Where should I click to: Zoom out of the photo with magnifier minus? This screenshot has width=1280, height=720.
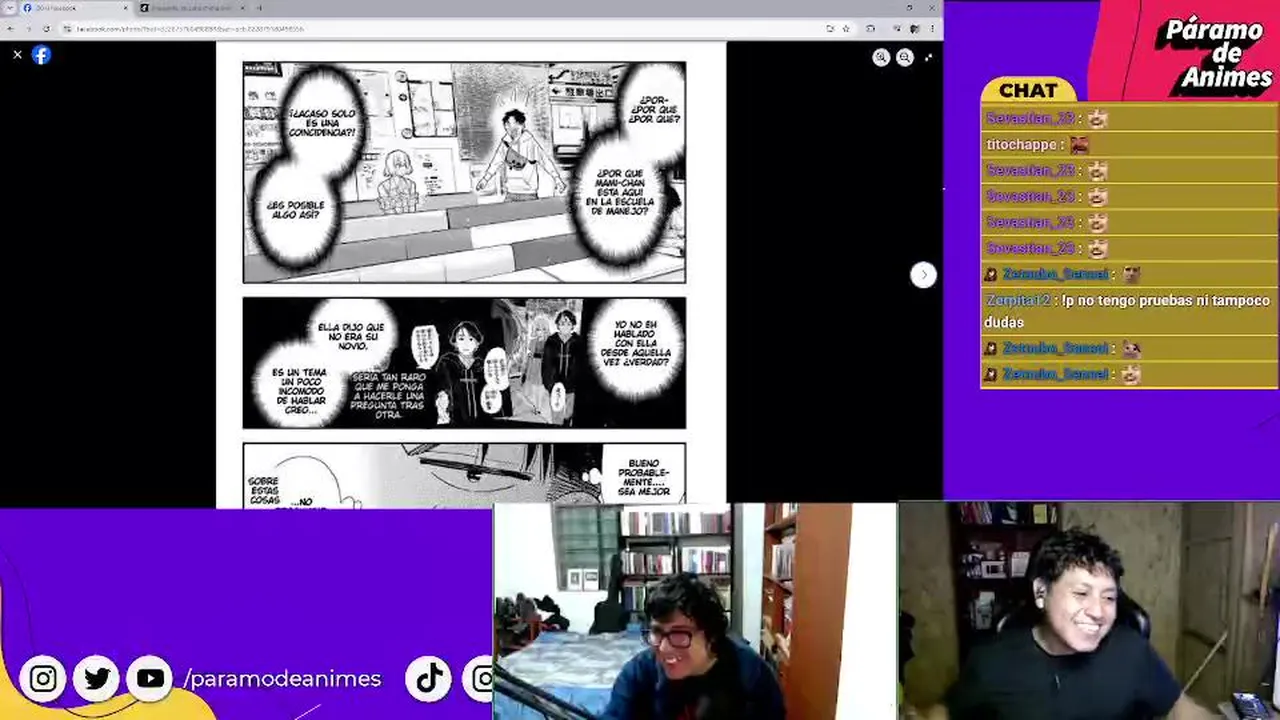[905, 58]
